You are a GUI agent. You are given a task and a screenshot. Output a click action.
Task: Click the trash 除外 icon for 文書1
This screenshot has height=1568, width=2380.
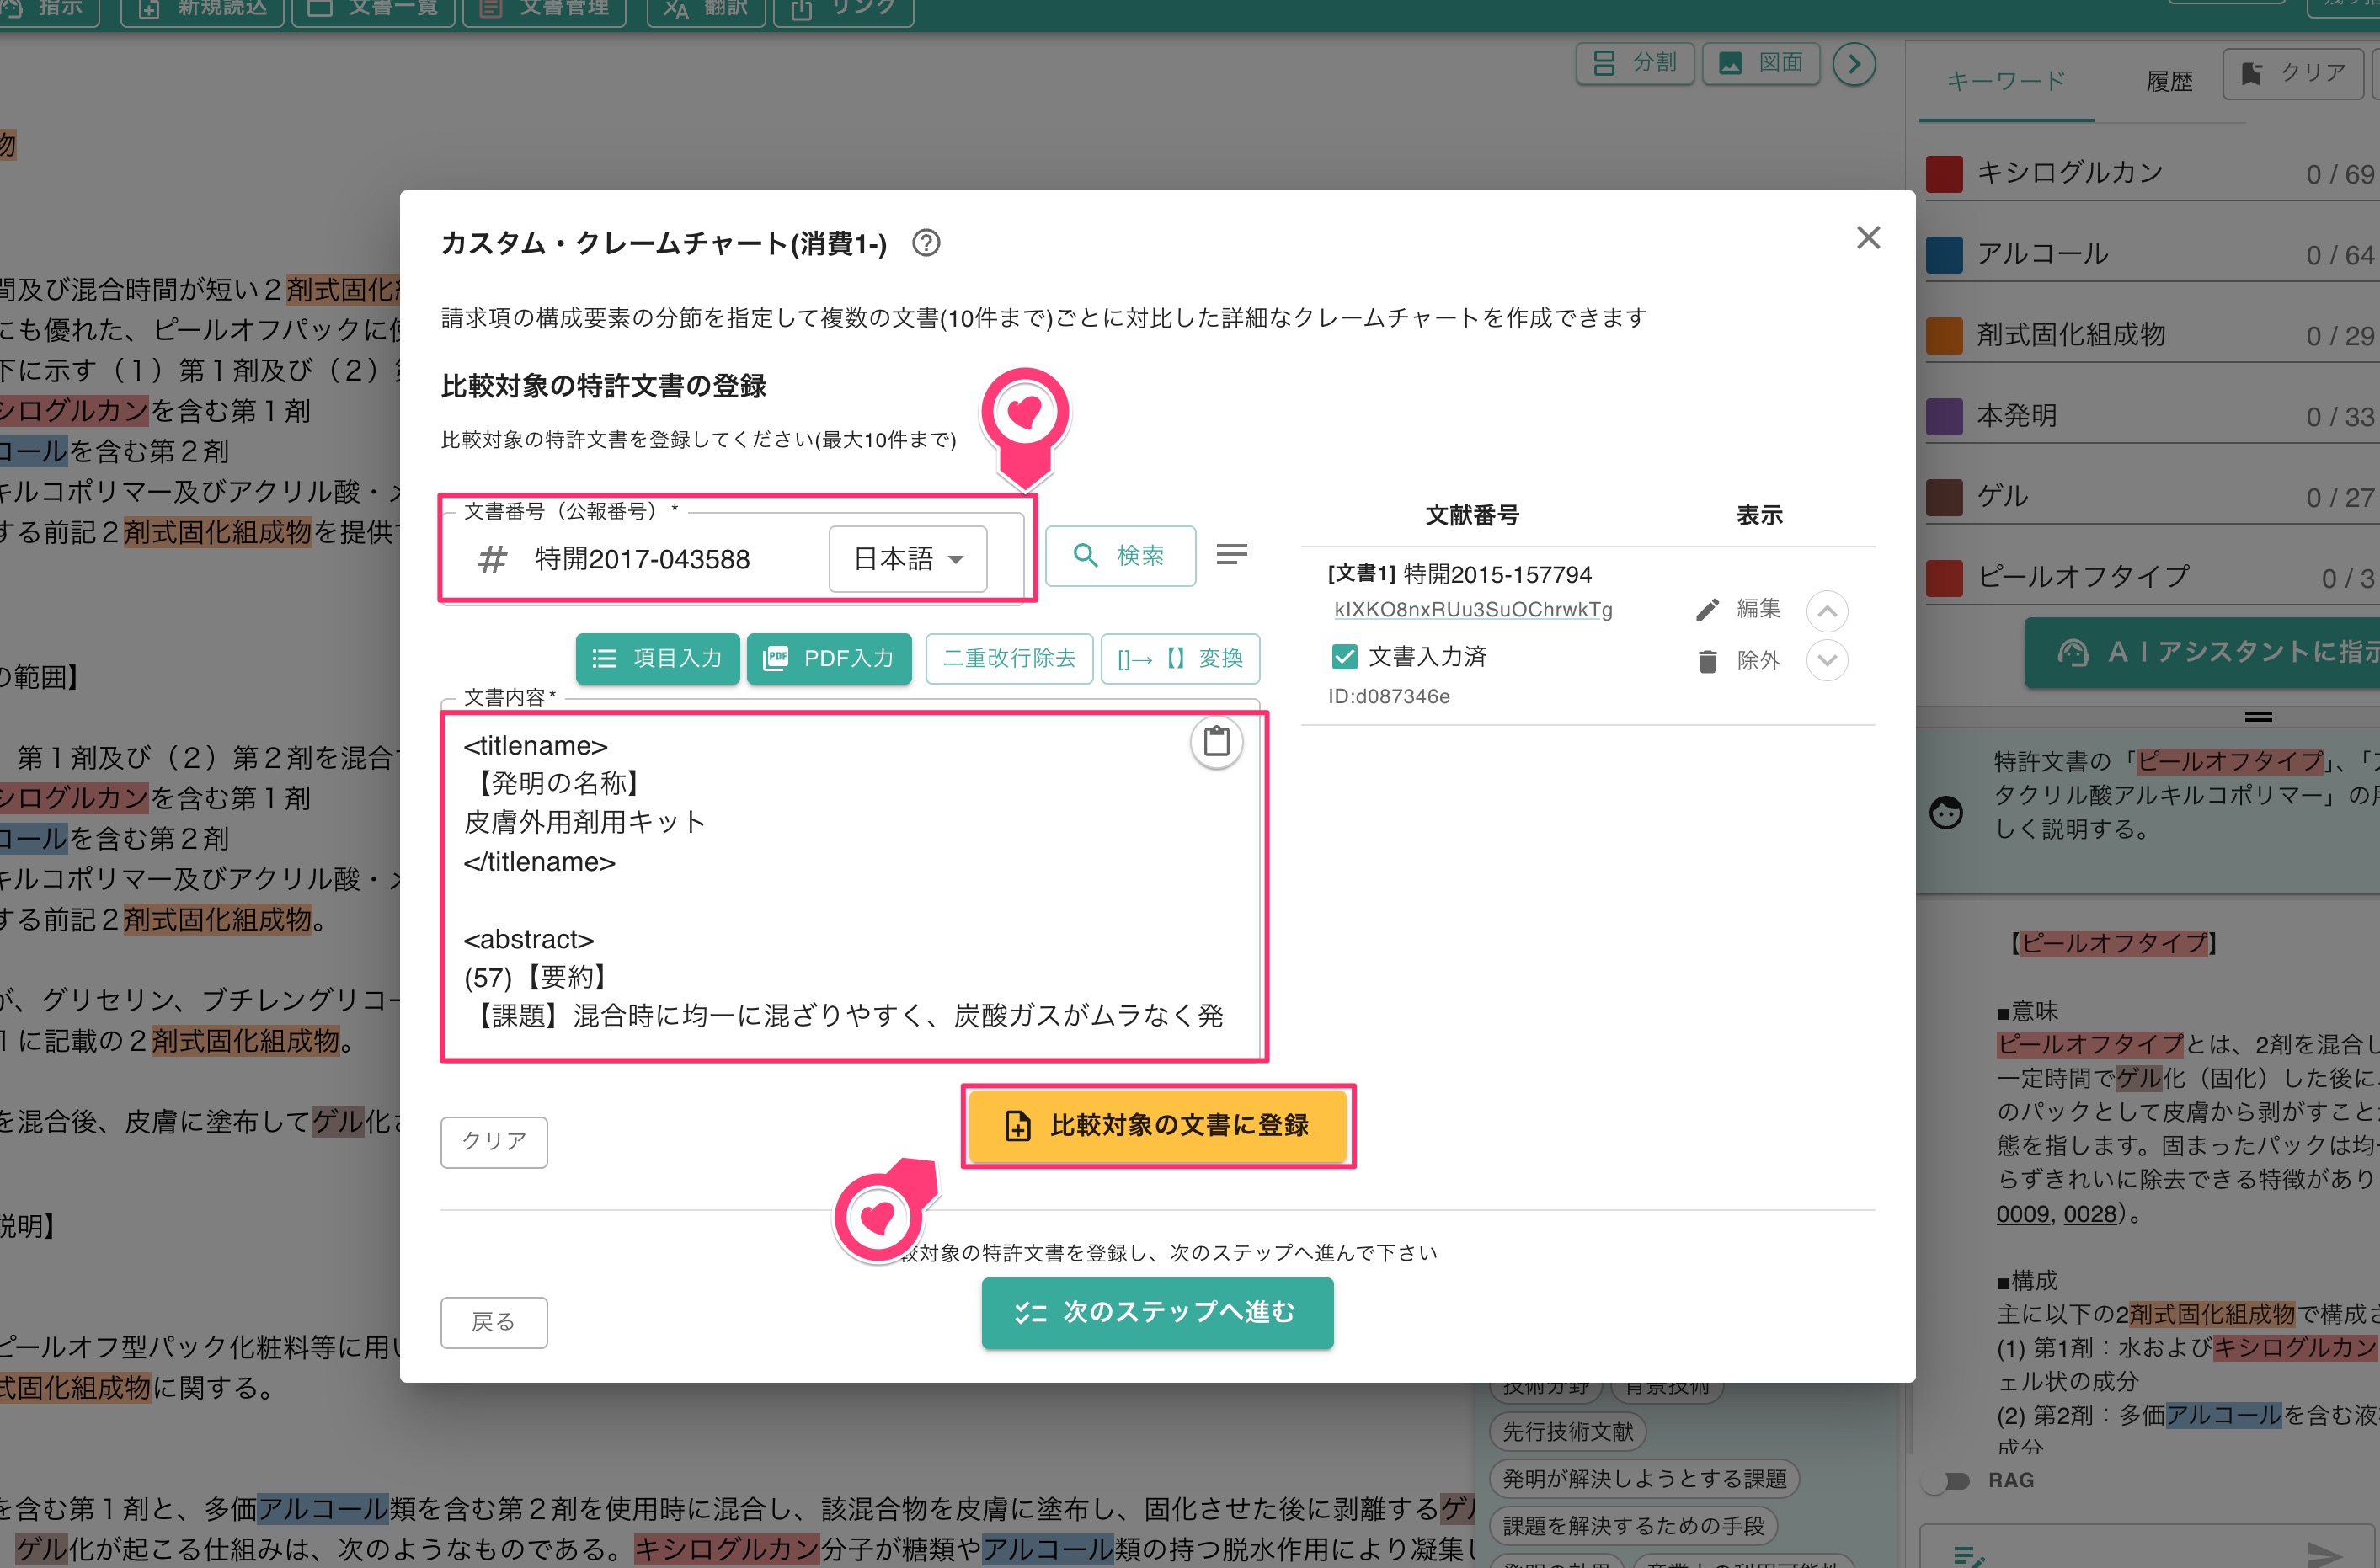[x=1707, y=660]
